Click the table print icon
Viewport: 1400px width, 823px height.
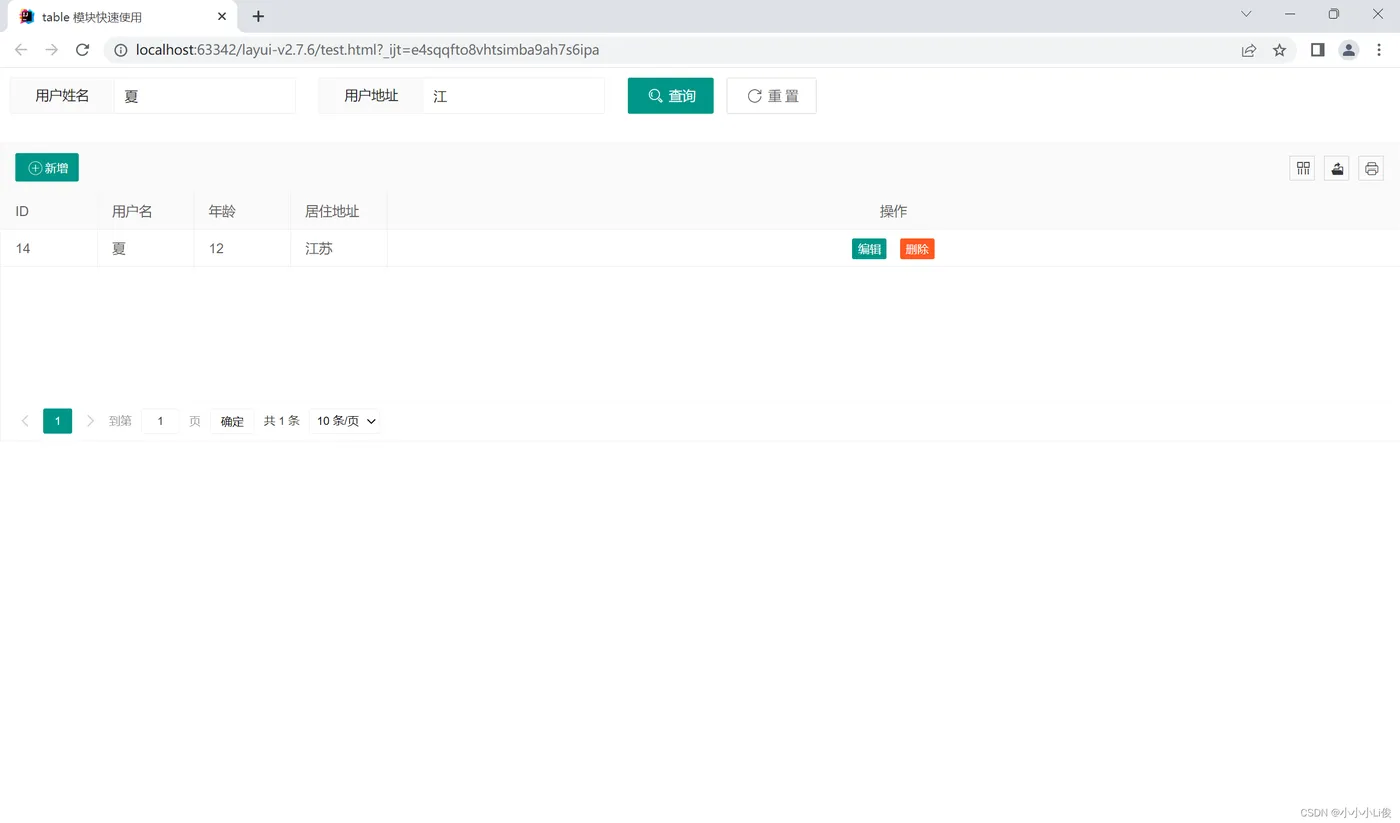(1371, 168)
